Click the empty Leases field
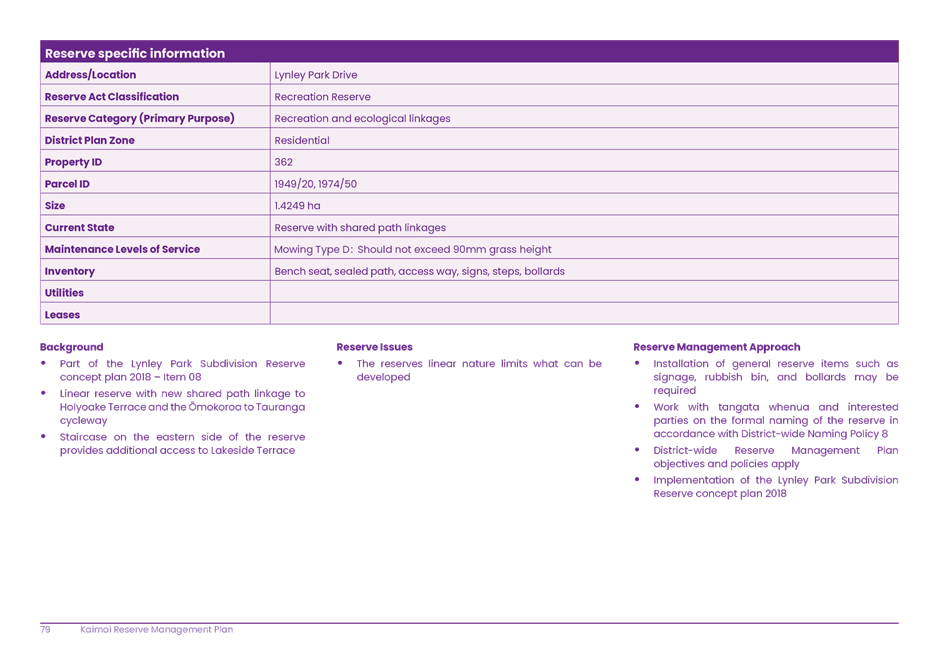 pos(585,314)
